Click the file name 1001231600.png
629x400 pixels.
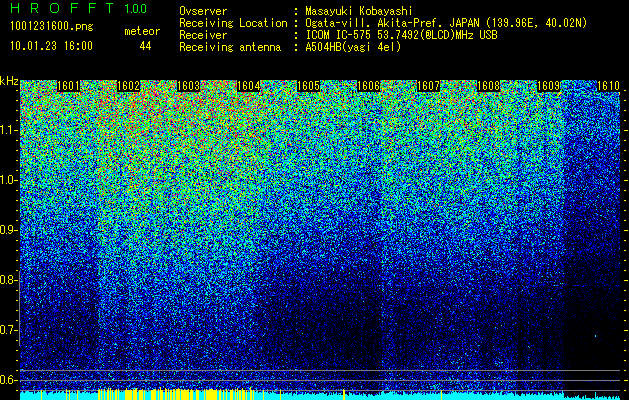click(52, 27)
